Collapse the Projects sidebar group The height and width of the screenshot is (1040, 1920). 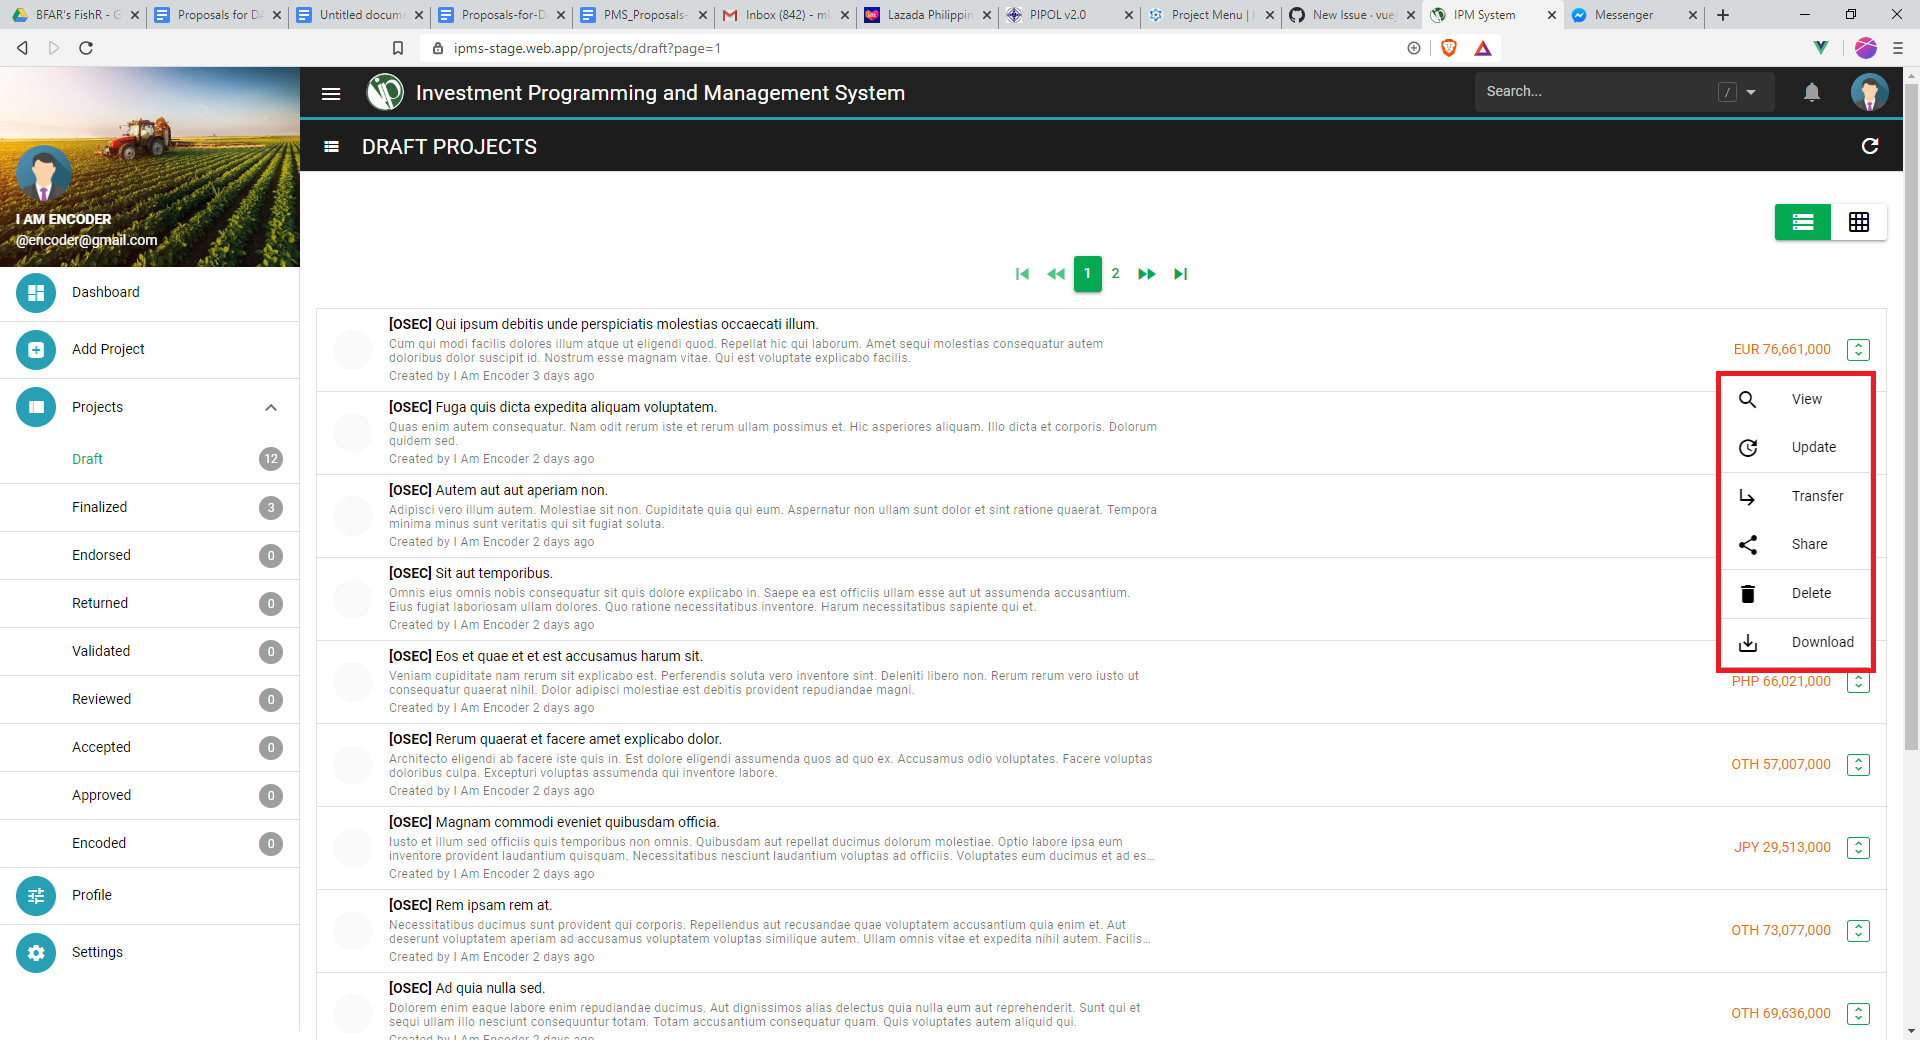(x=270, y=407)
